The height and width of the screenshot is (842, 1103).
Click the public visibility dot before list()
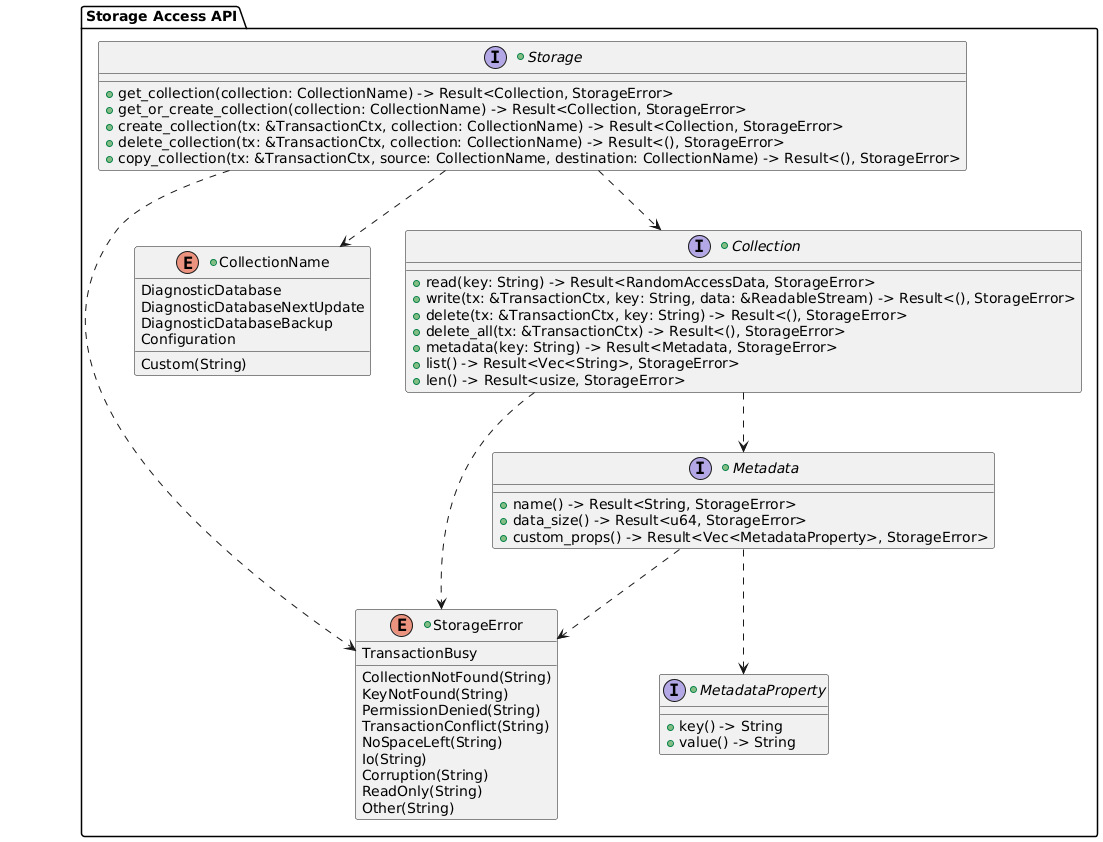point(416,364)
